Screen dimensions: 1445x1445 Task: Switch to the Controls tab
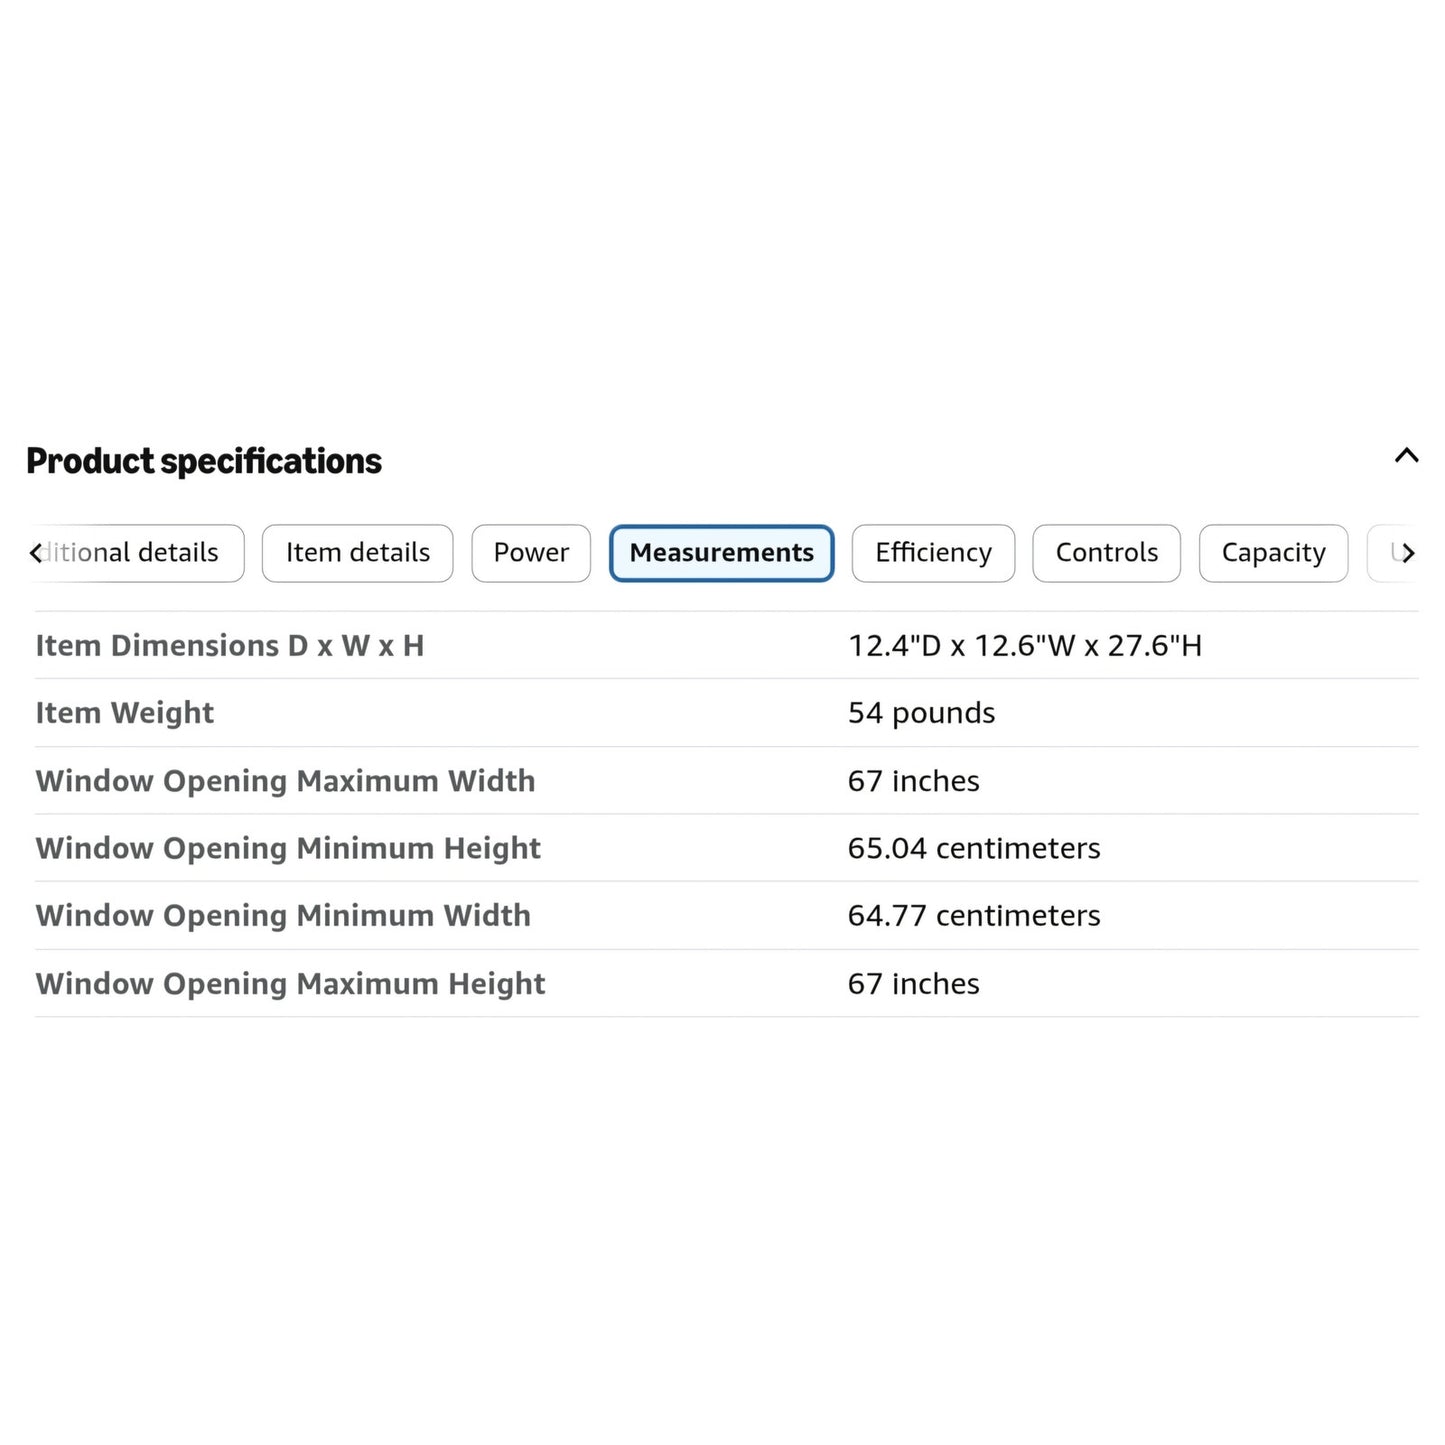point(1106,553)
